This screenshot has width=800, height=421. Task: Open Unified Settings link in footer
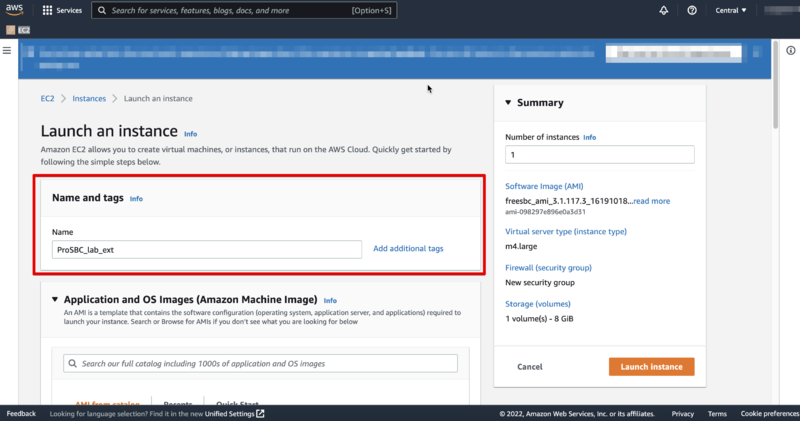pos(235,414)
